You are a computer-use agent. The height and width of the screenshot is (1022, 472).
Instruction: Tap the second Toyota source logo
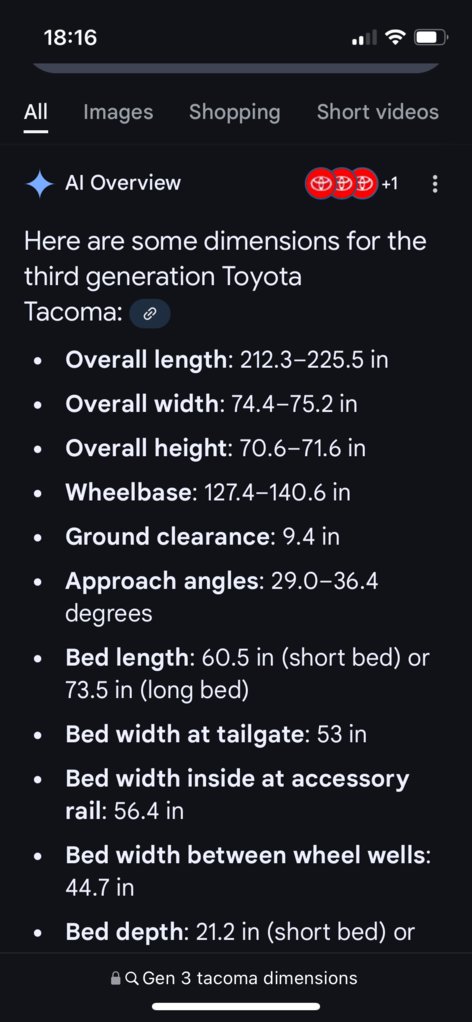[x=341, y=184]
